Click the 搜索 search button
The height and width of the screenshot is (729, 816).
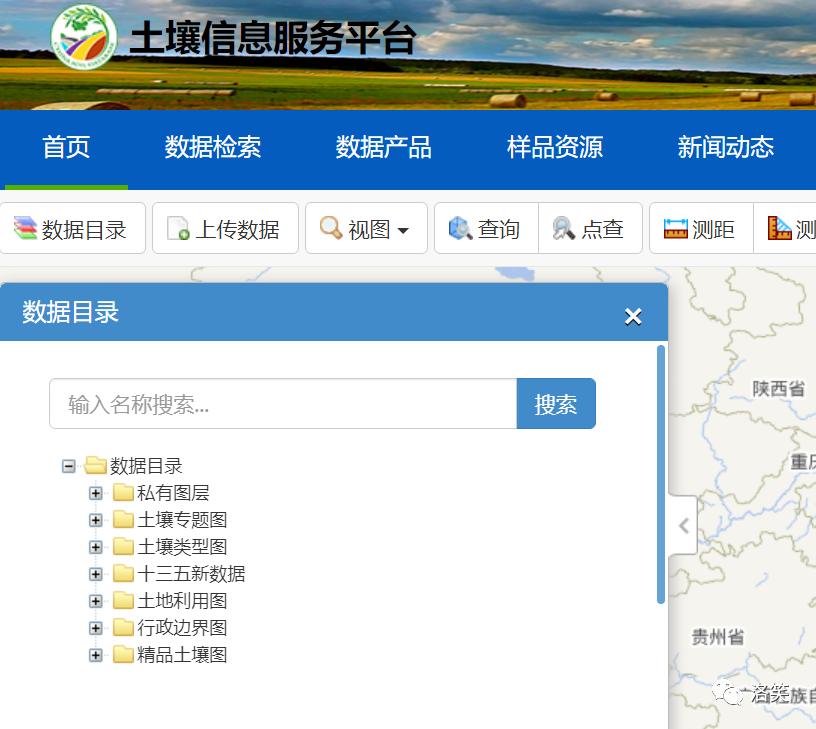(x=556, y=403)
